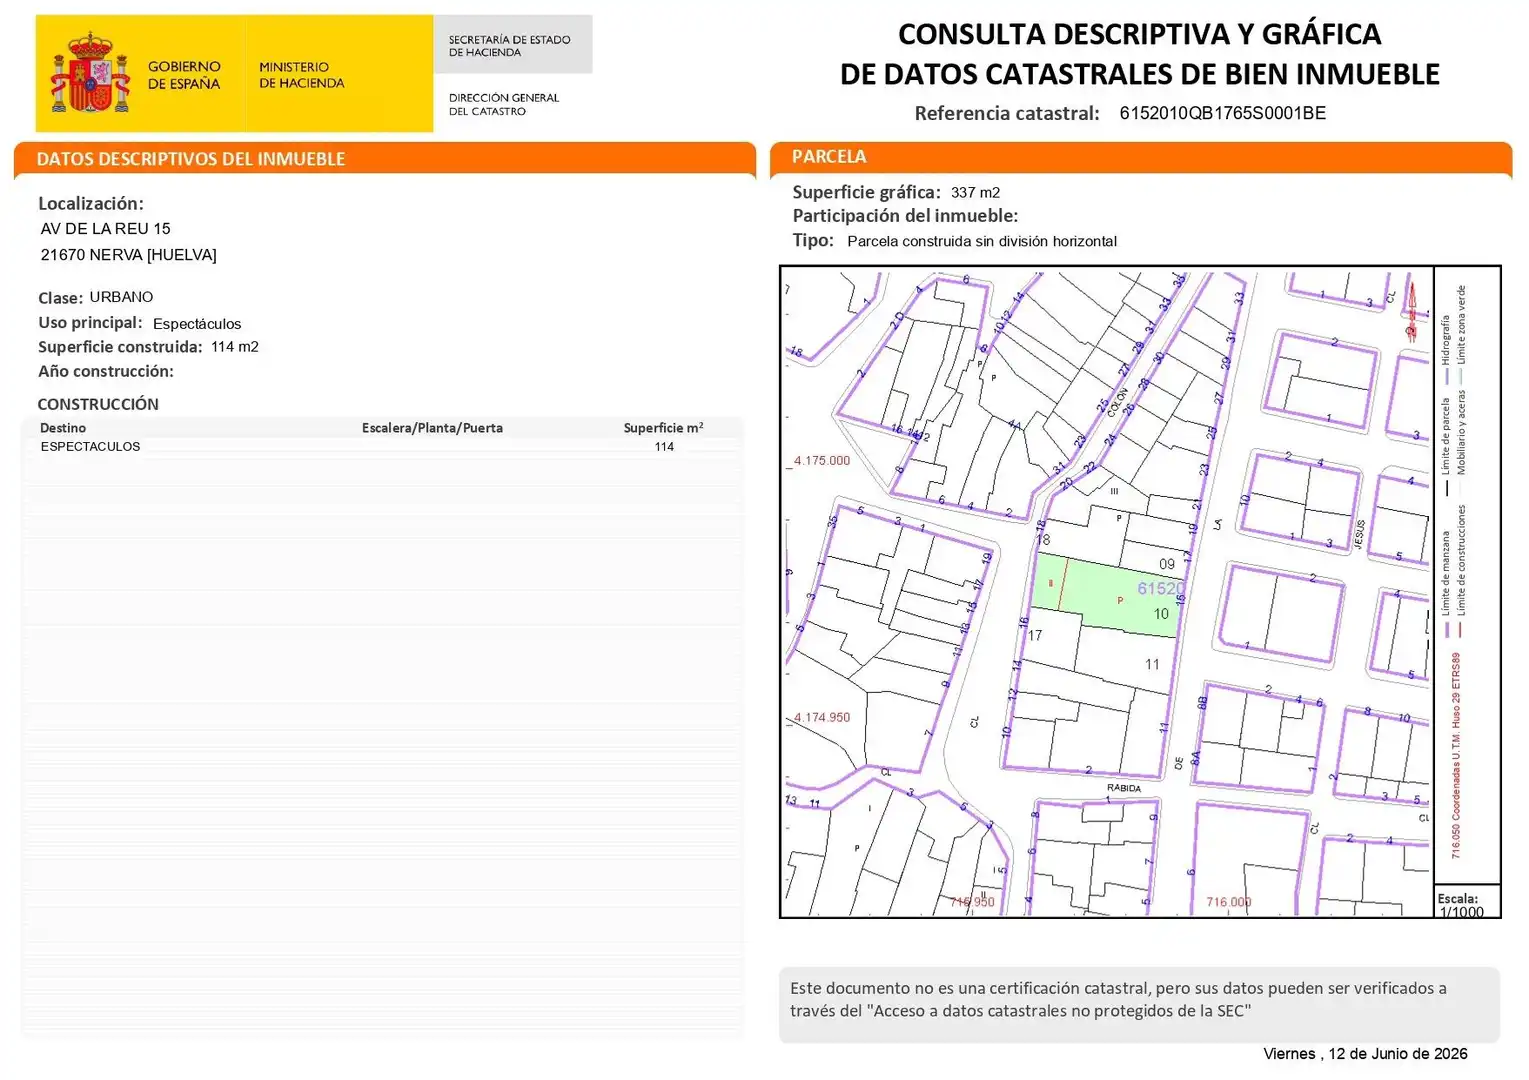Click the Límite de manzana legend entry
Image resolution: width=1529 pixels, height=1080 pixels.
(1446, 584)
